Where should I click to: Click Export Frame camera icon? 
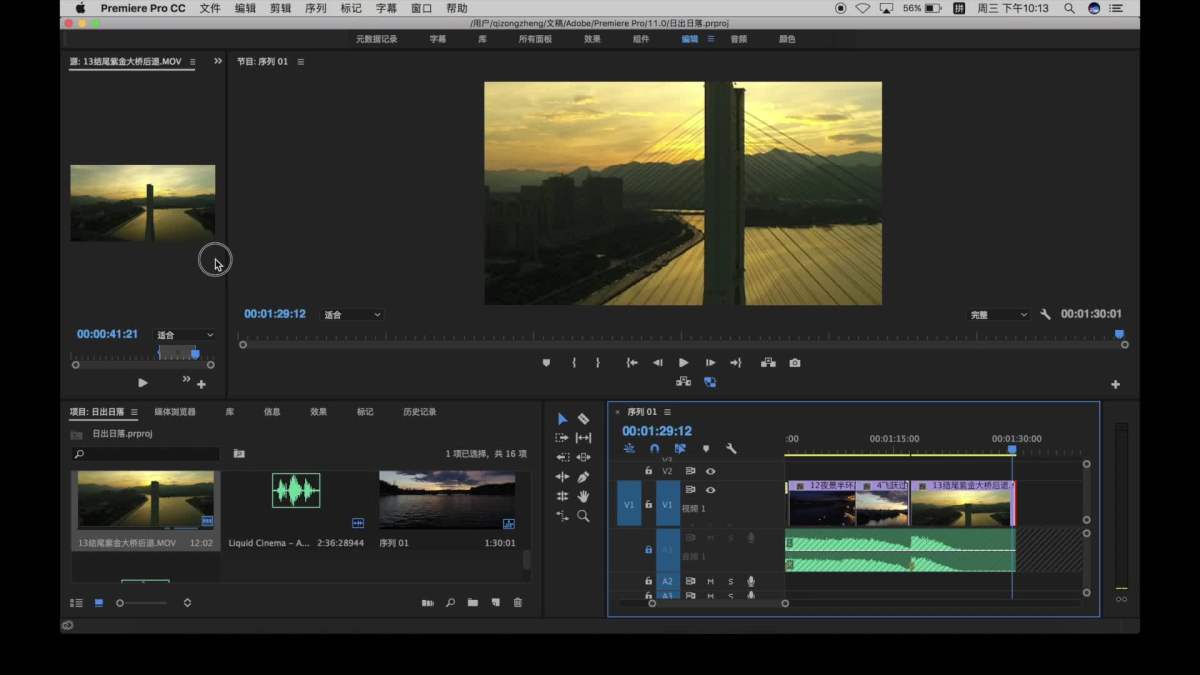click(x=795, y=363)
